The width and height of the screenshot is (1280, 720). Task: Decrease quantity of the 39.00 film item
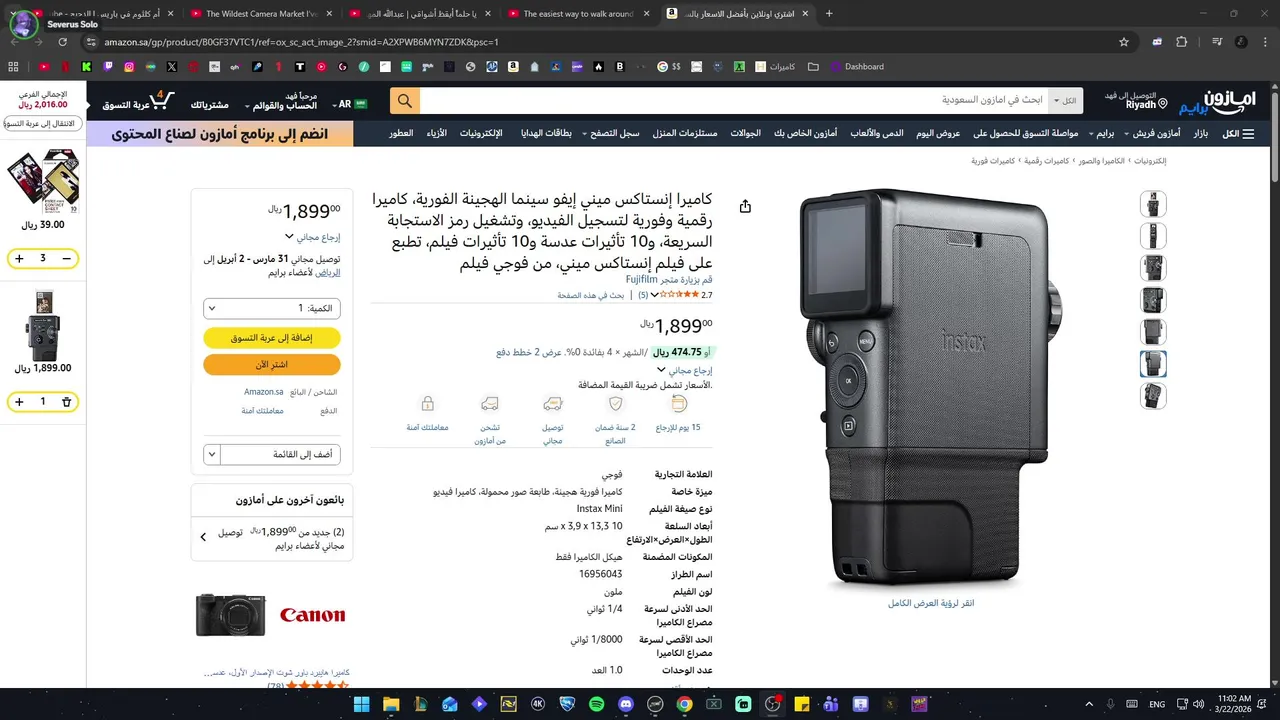(x=67, y=259)
